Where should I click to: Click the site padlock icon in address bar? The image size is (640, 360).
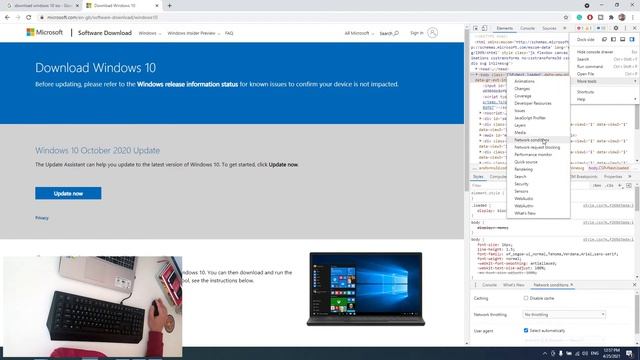coord(42,18)
